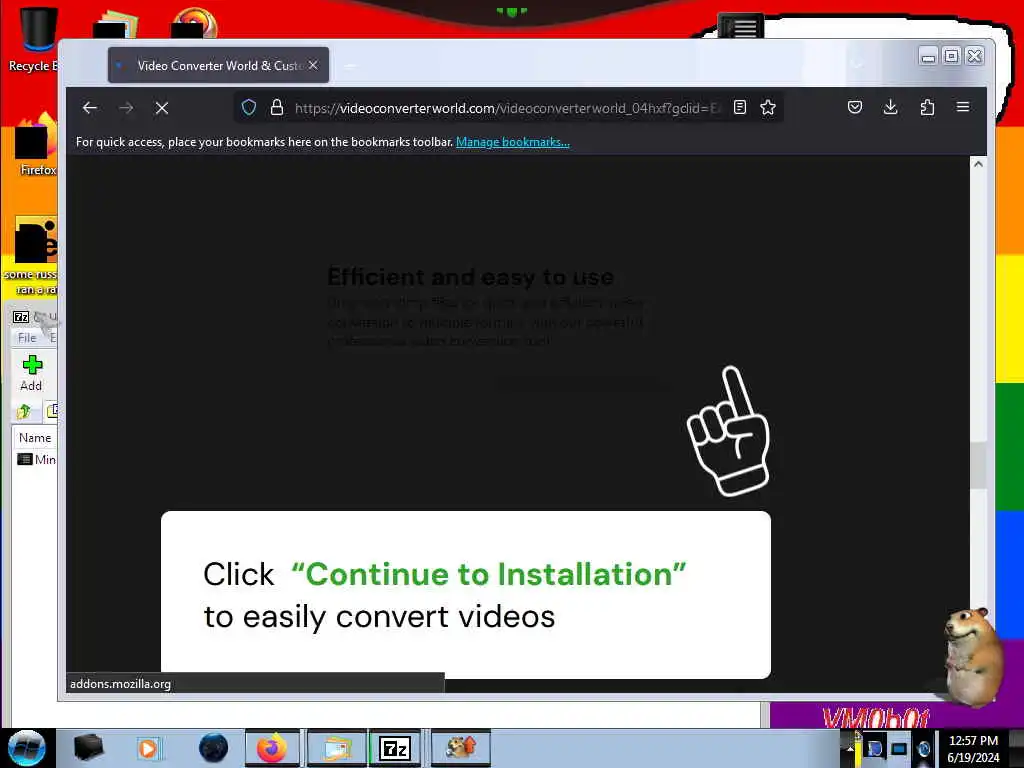Switch to the 7-Zip taskbar button

pyautogui.click(x=394, y=748)
